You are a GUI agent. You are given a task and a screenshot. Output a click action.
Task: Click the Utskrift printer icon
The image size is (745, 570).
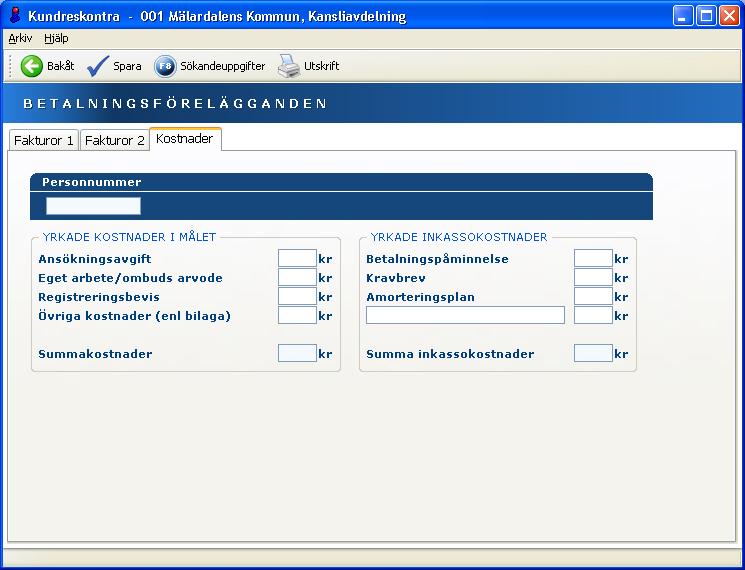(x=288, y=66)
